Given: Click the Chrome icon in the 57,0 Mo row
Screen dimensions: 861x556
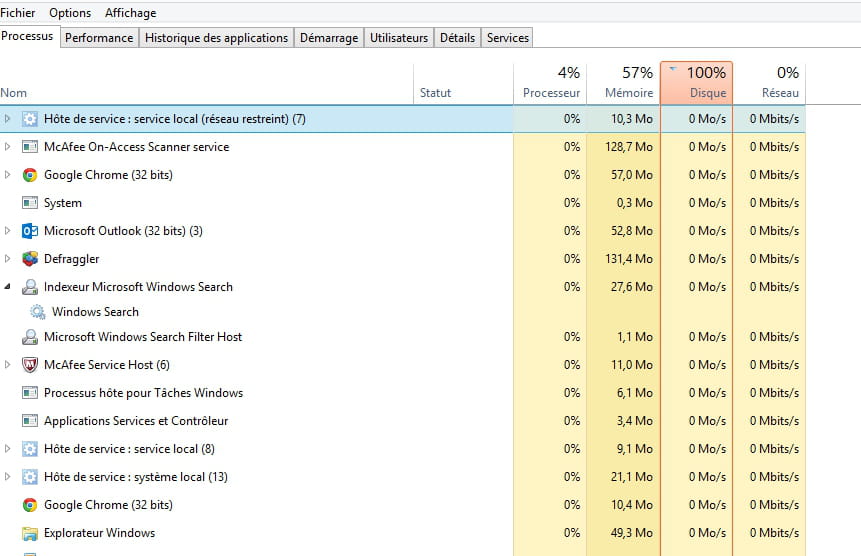Looking at the screenshot, I should click(x=30, y=175).
